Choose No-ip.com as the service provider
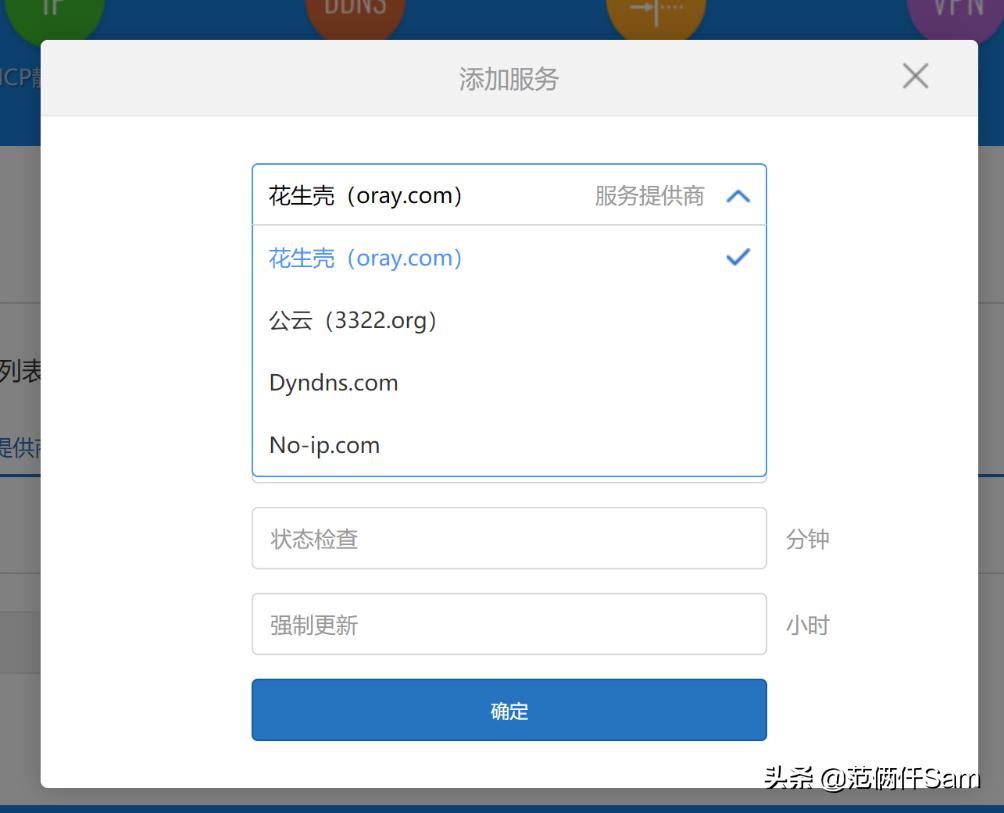 (325, 445)
